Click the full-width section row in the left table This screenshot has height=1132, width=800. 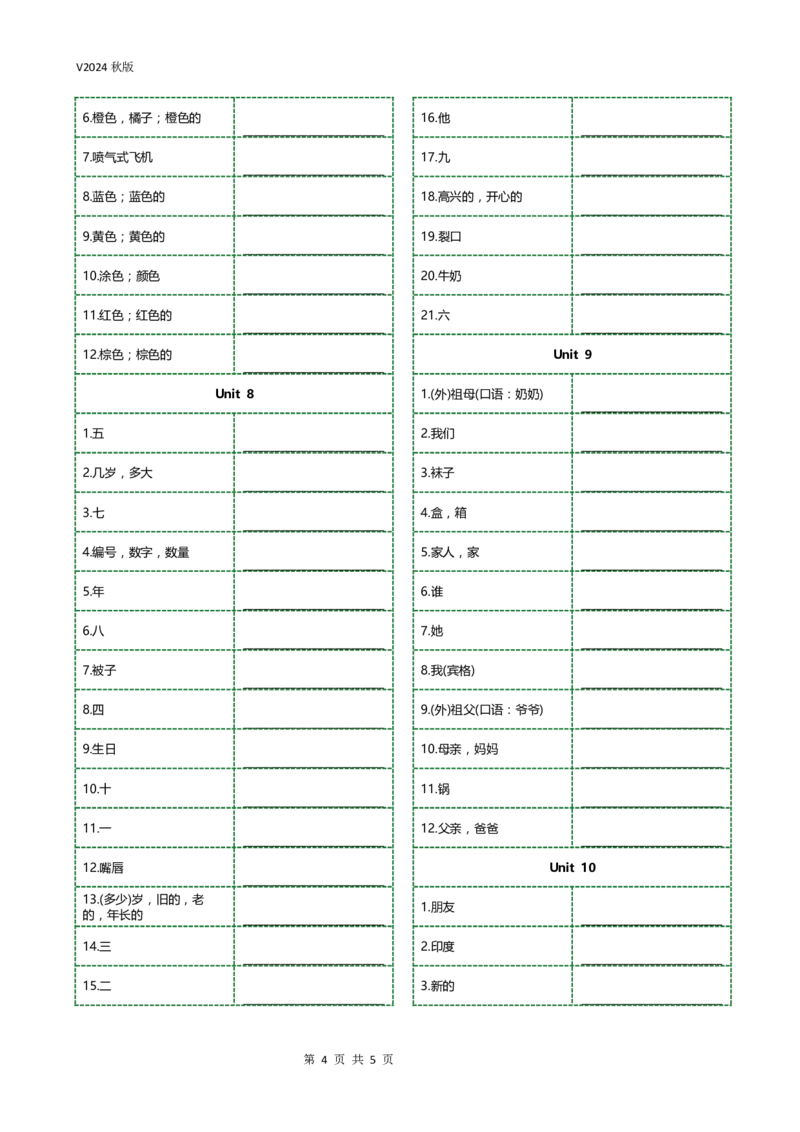pyautogui.click(x=231, y=392)
